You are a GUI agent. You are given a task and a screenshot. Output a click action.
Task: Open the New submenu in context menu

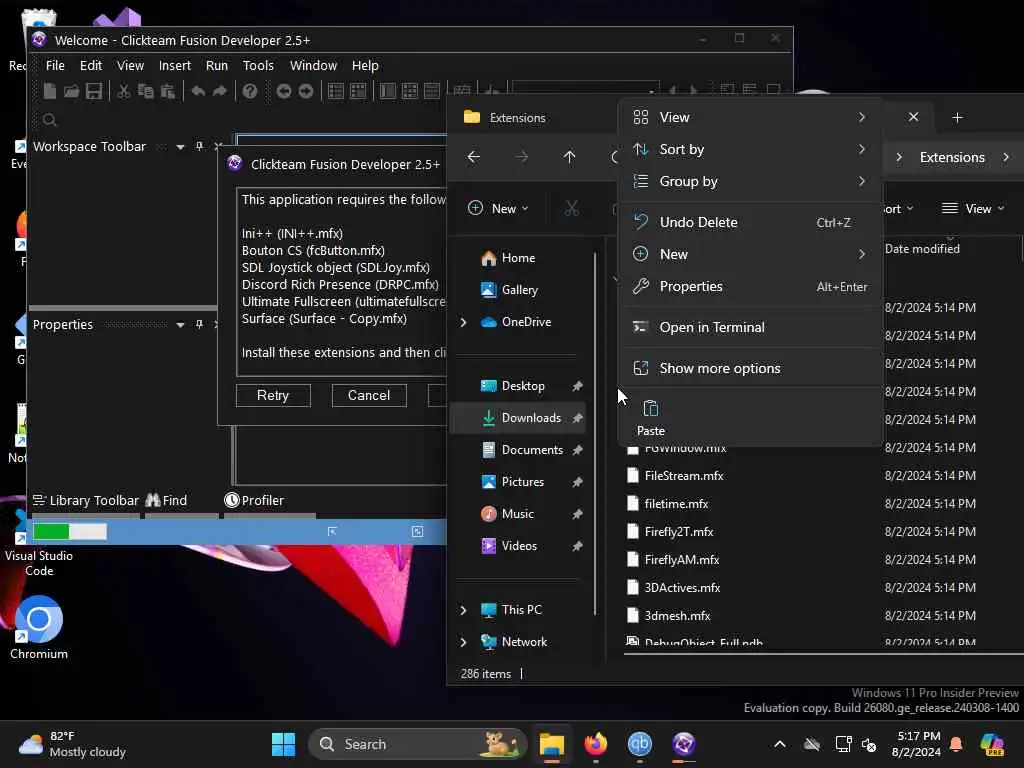tap(750, 255)
